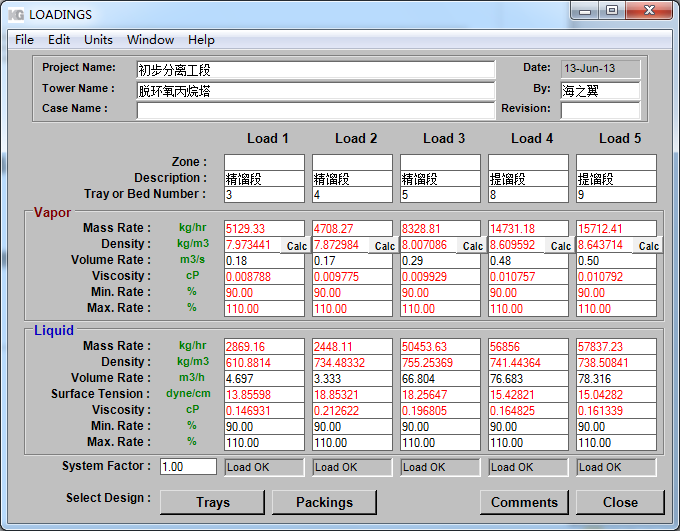Click the By field
Image resolution: width=680 pixels, height=531 pixels.
point(600,90)
